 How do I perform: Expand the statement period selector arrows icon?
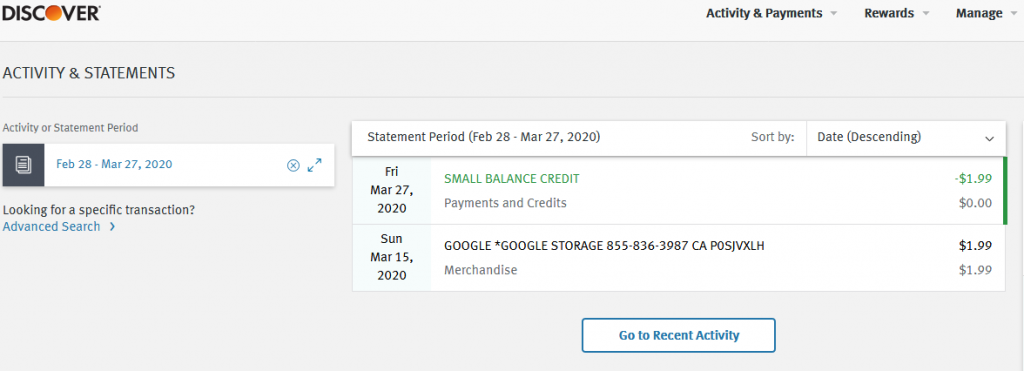click(x=315, y=165)
